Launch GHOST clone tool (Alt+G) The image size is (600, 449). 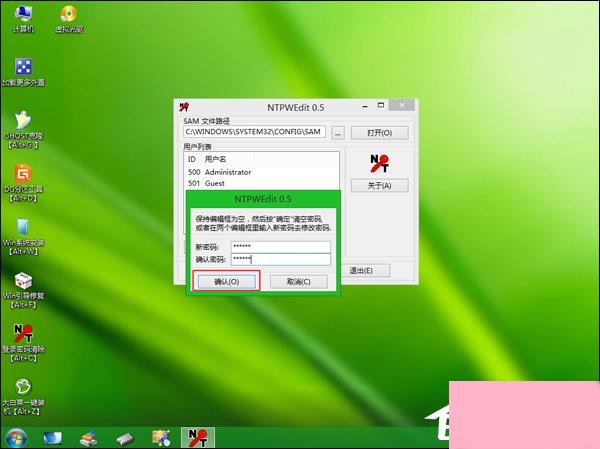(x=24, y=129)
